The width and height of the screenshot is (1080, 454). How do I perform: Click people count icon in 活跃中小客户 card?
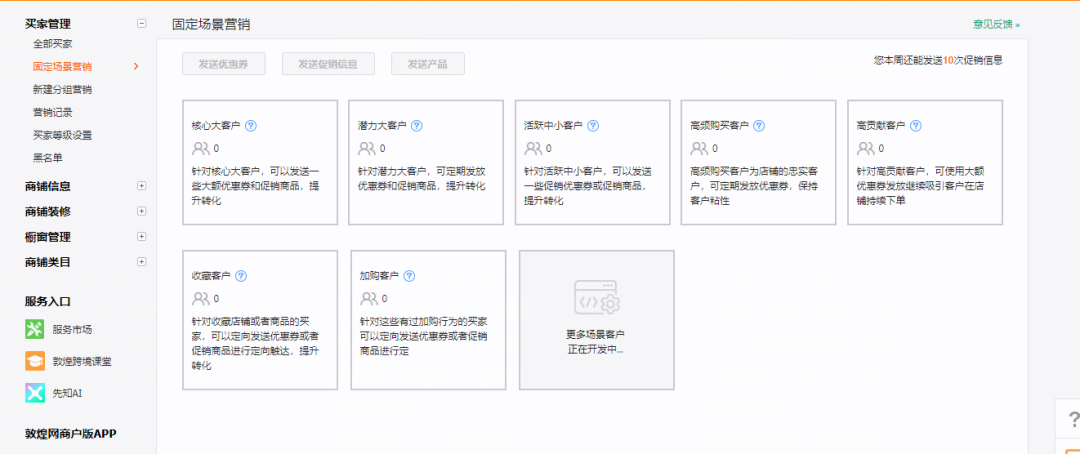click(x=533, y=148)
